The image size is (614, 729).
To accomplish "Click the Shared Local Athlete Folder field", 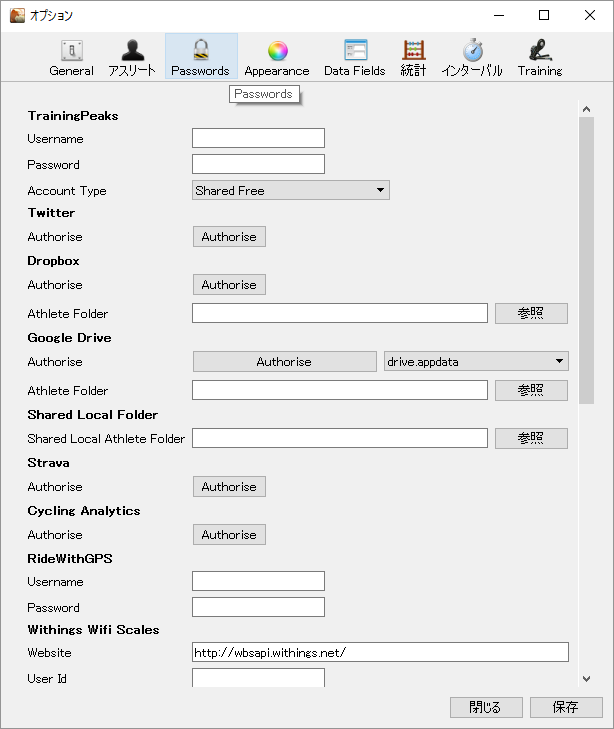I will [340, 438].
